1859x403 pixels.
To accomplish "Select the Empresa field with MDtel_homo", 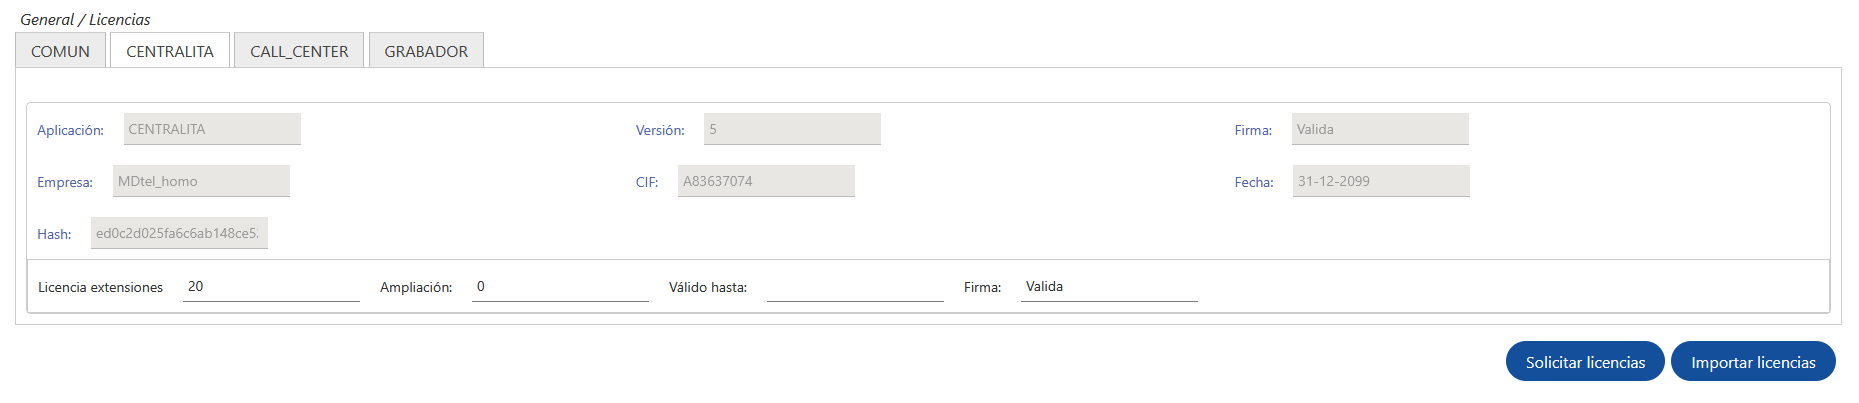I will (201, 181).
